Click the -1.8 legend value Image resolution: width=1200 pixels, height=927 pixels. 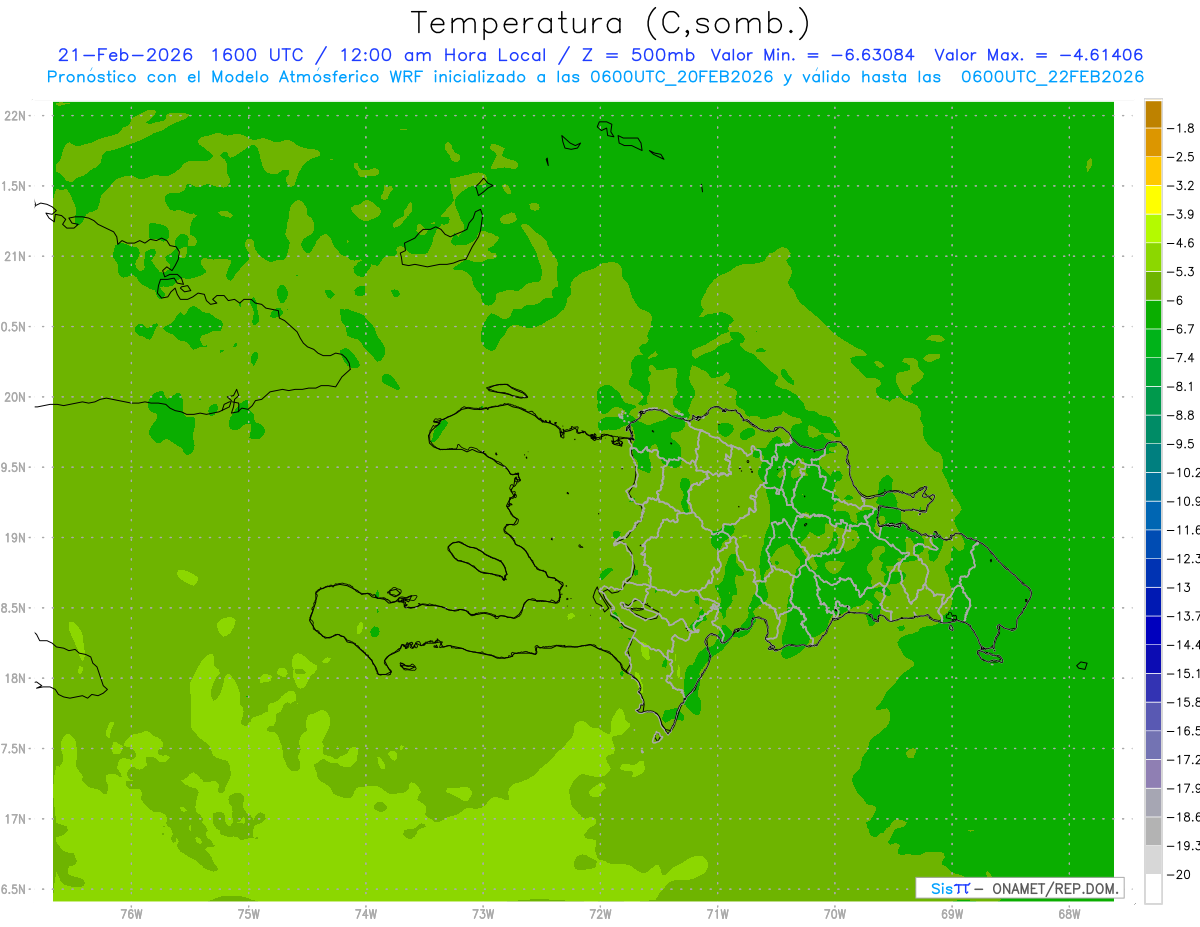[1181, 128]
